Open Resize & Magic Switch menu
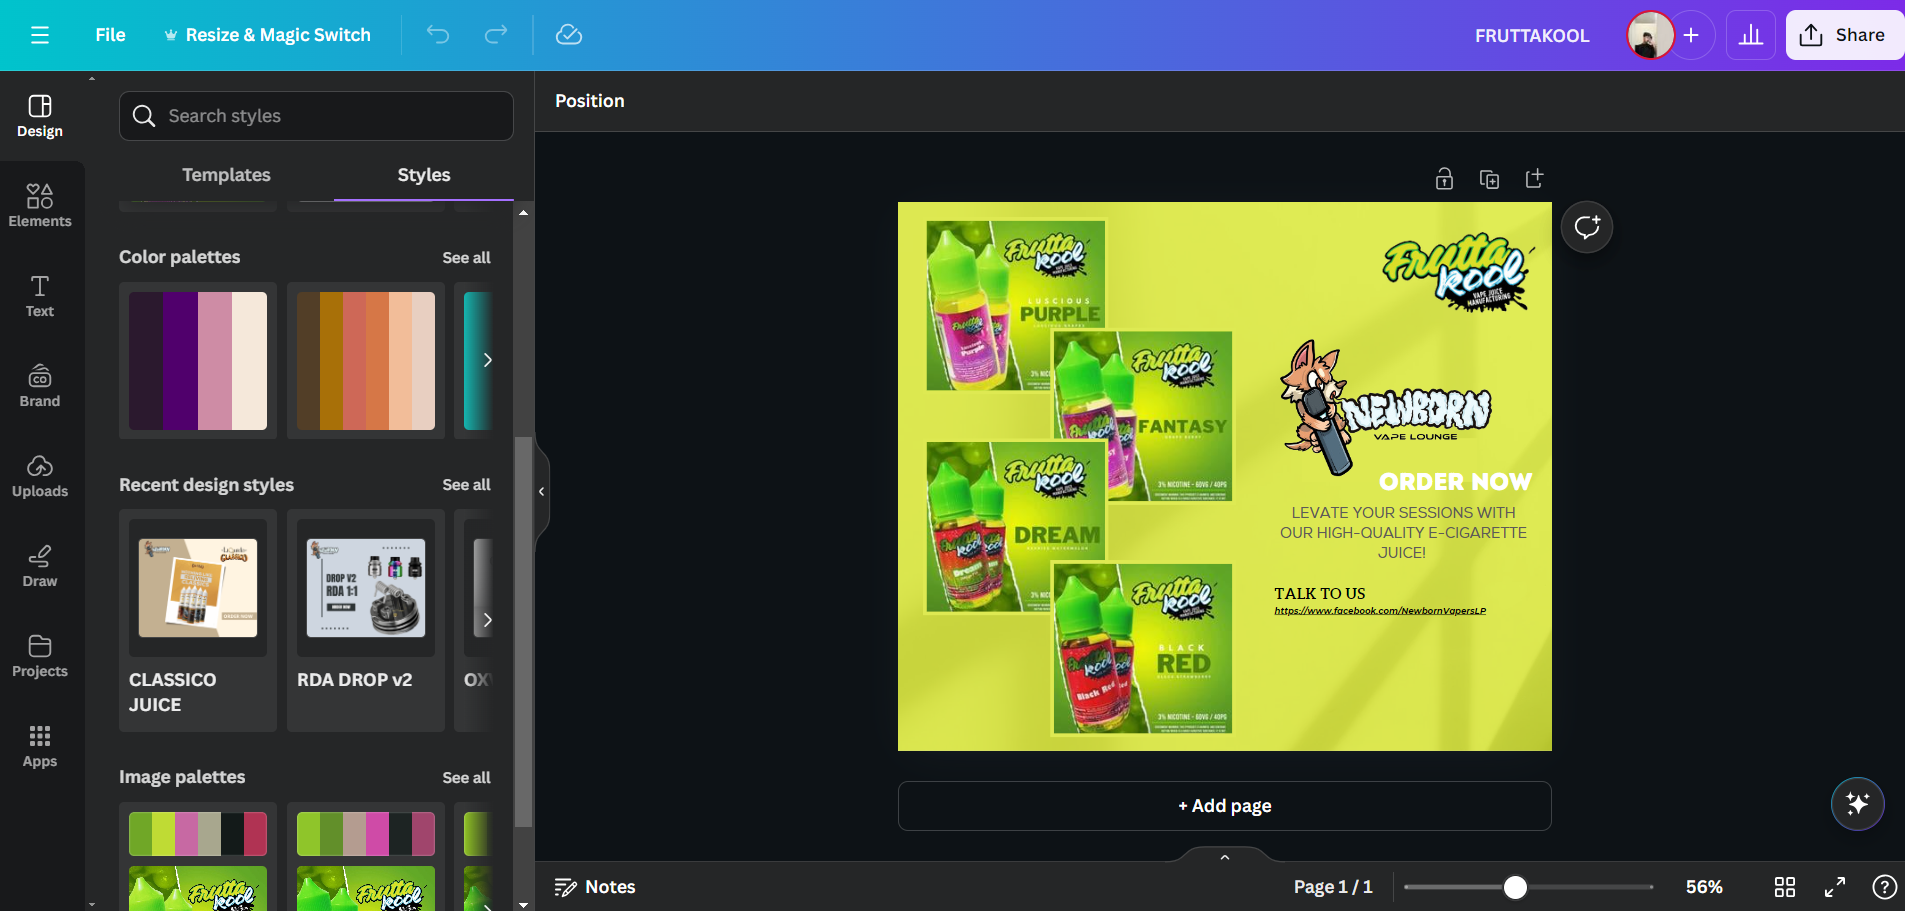 (x=267, y=35)
